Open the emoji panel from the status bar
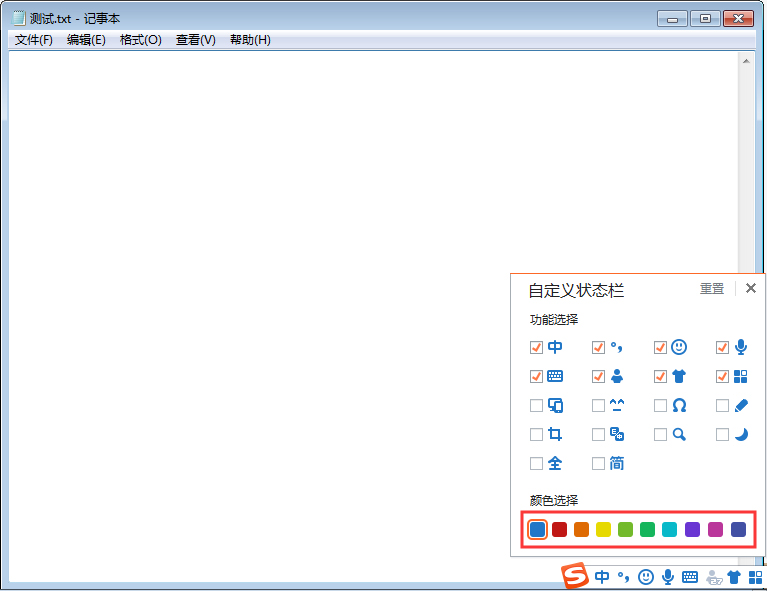Viewport: 767px width, 591px height. 646,577
